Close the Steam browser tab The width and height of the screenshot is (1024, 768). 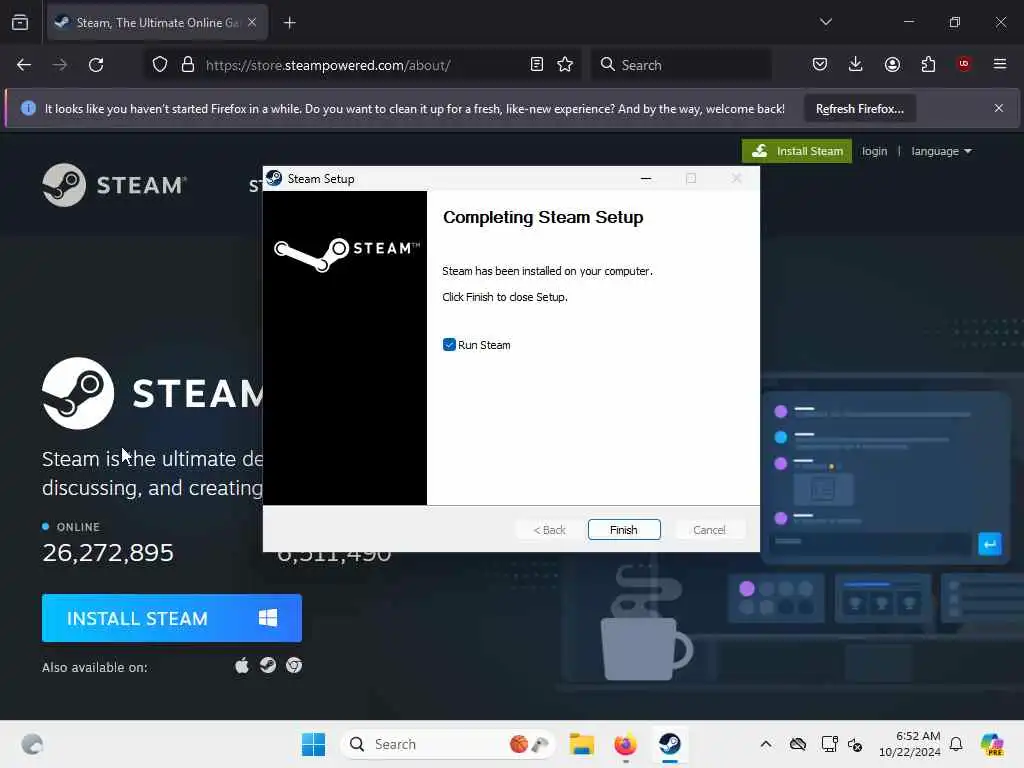click(x=252, y=22)
